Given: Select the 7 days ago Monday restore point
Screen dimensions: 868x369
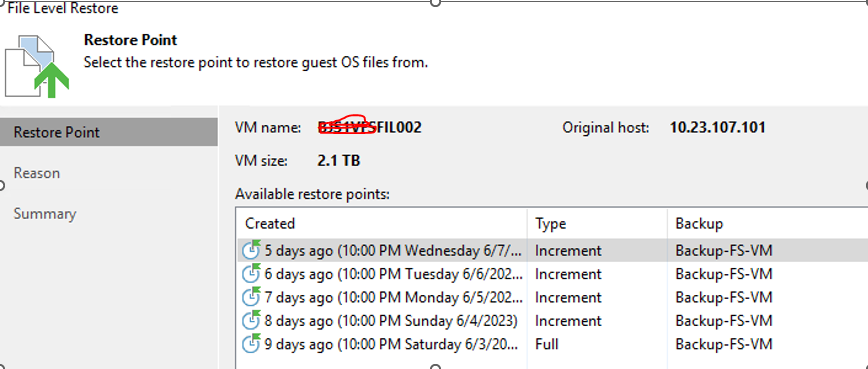Looking at the screenshot, I should [552, 297].
